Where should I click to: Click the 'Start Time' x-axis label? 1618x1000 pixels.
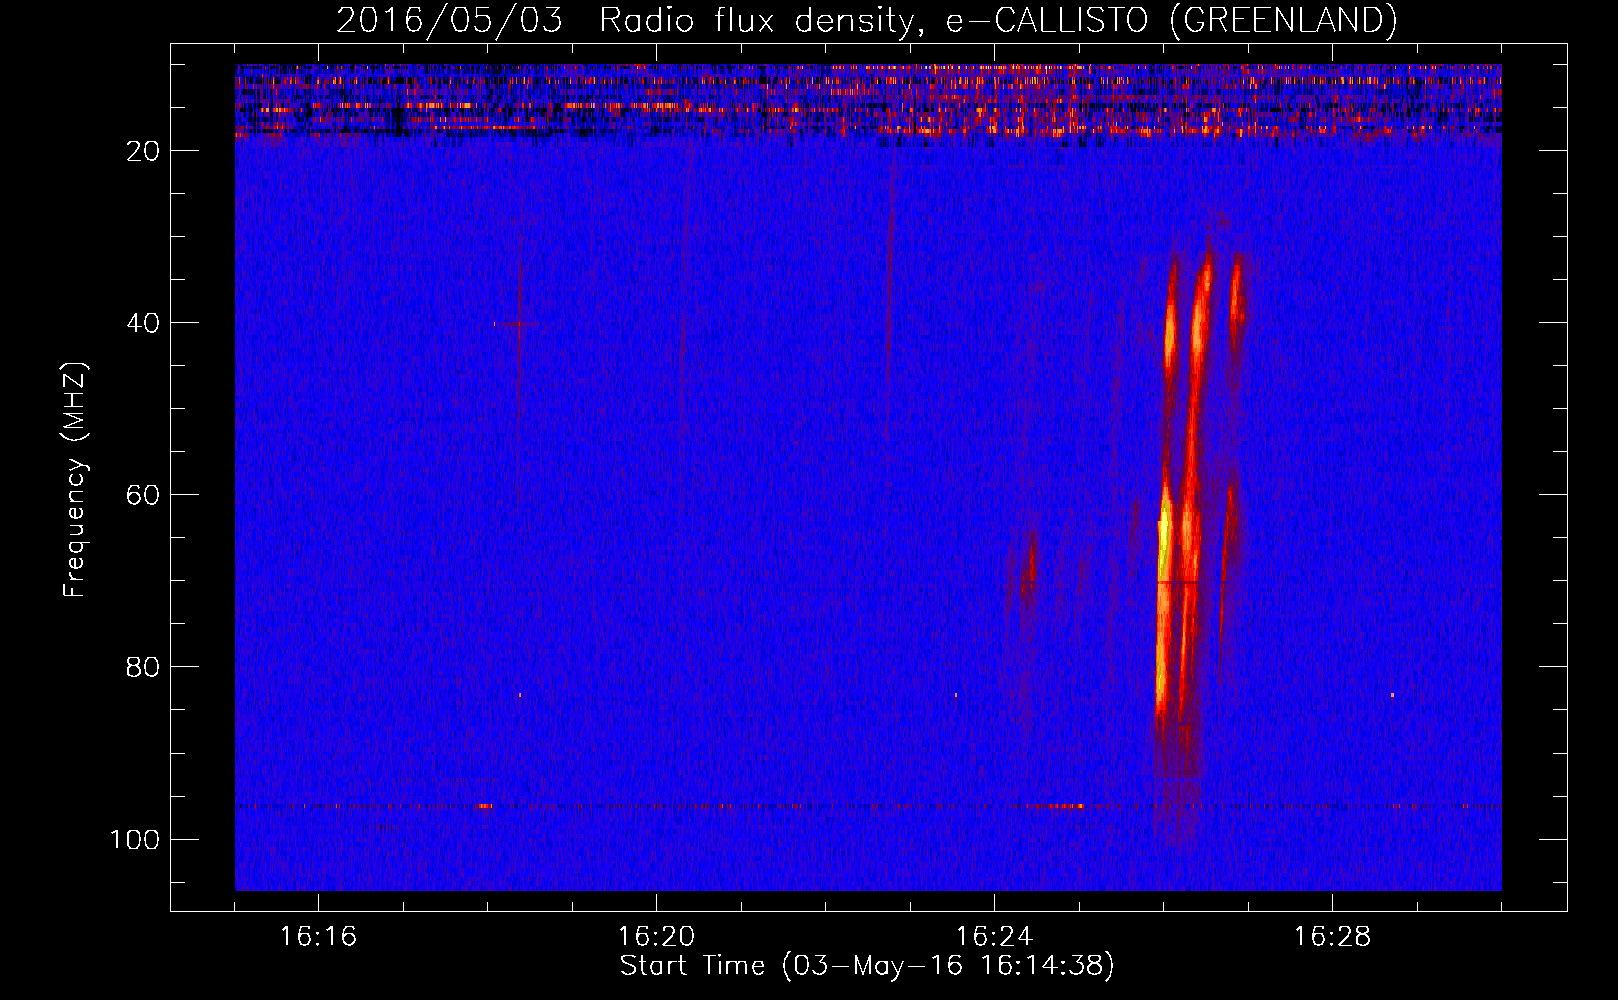[866, 966]
